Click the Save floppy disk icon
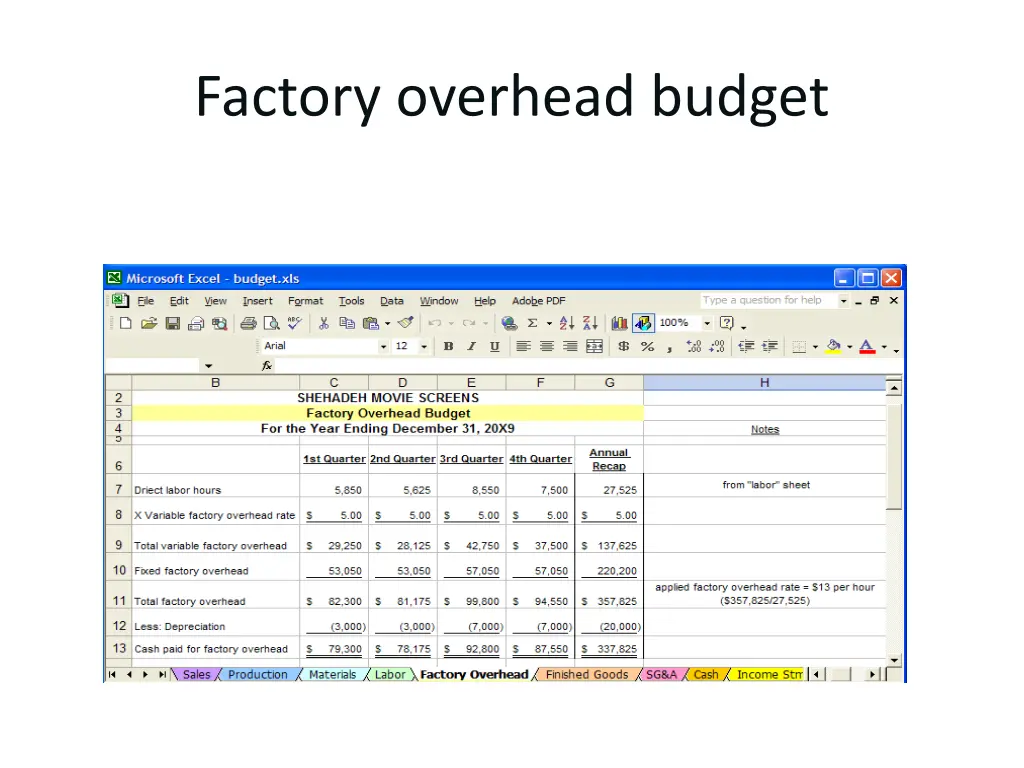This screenshot has height=768, width=1024. (x=172, y=323)
